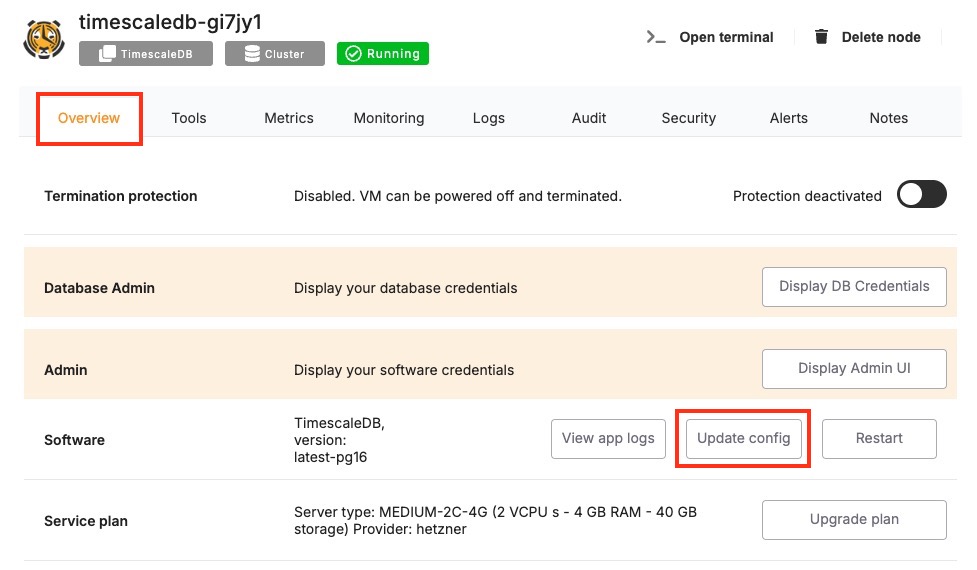This screenshot has height=570, width=977.
Task: Open the Logs tab
Action: click(489, 118)
